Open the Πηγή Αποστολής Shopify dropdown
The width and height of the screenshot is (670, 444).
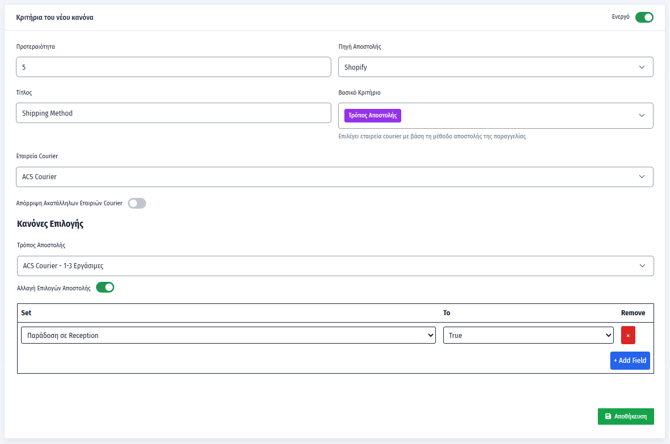click(x=496, y=67)
